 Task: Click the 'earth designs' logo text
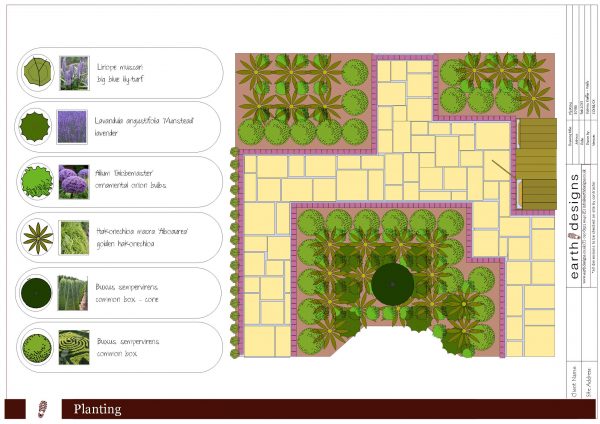tap(574, 227)
